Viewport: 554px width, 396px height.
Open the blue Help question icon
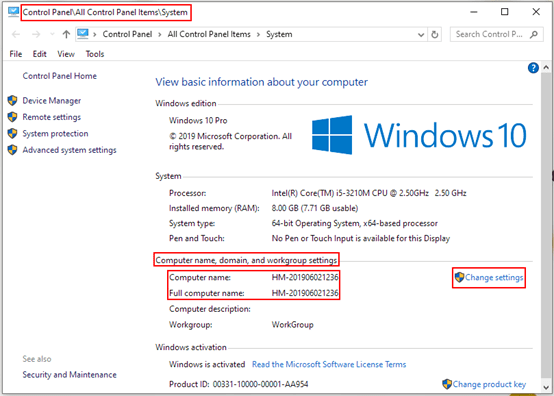(x=533, y=68)
